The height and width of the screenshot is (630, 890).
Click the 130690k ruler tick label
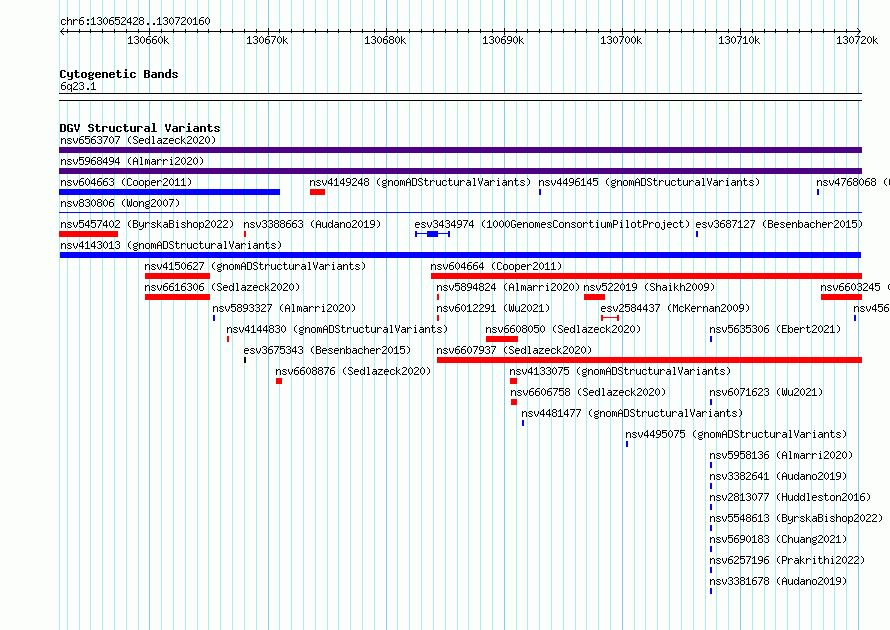tap(503, 40)
